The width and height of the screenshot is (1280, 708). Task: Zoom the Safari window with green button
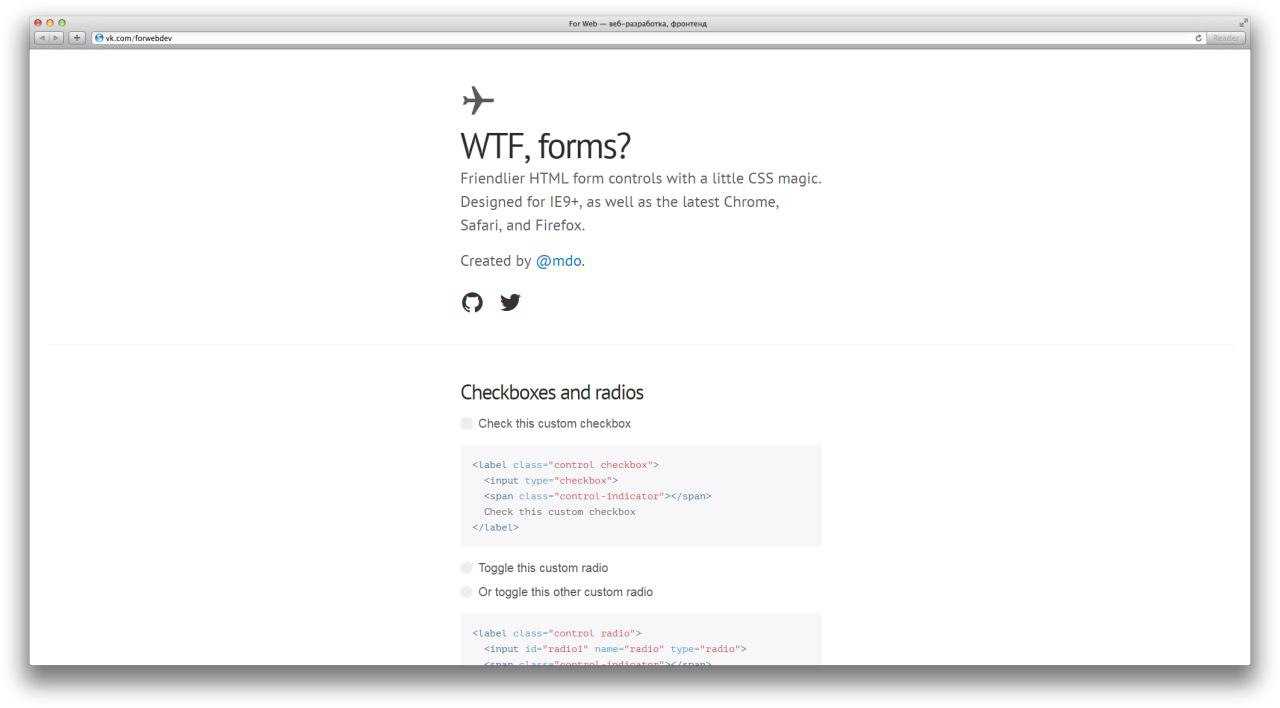[x=62, y=22]
